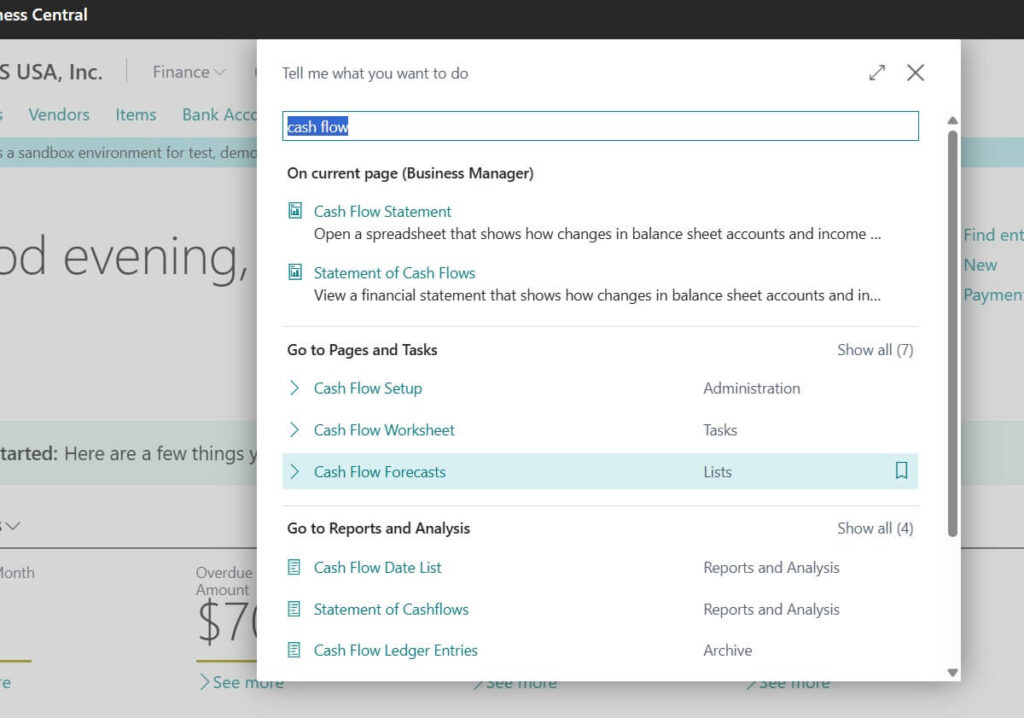Go to Cash Flow Setup page
Viewport: 1024px width, 718px height.
pyautogui.click(x=368, y=388)
